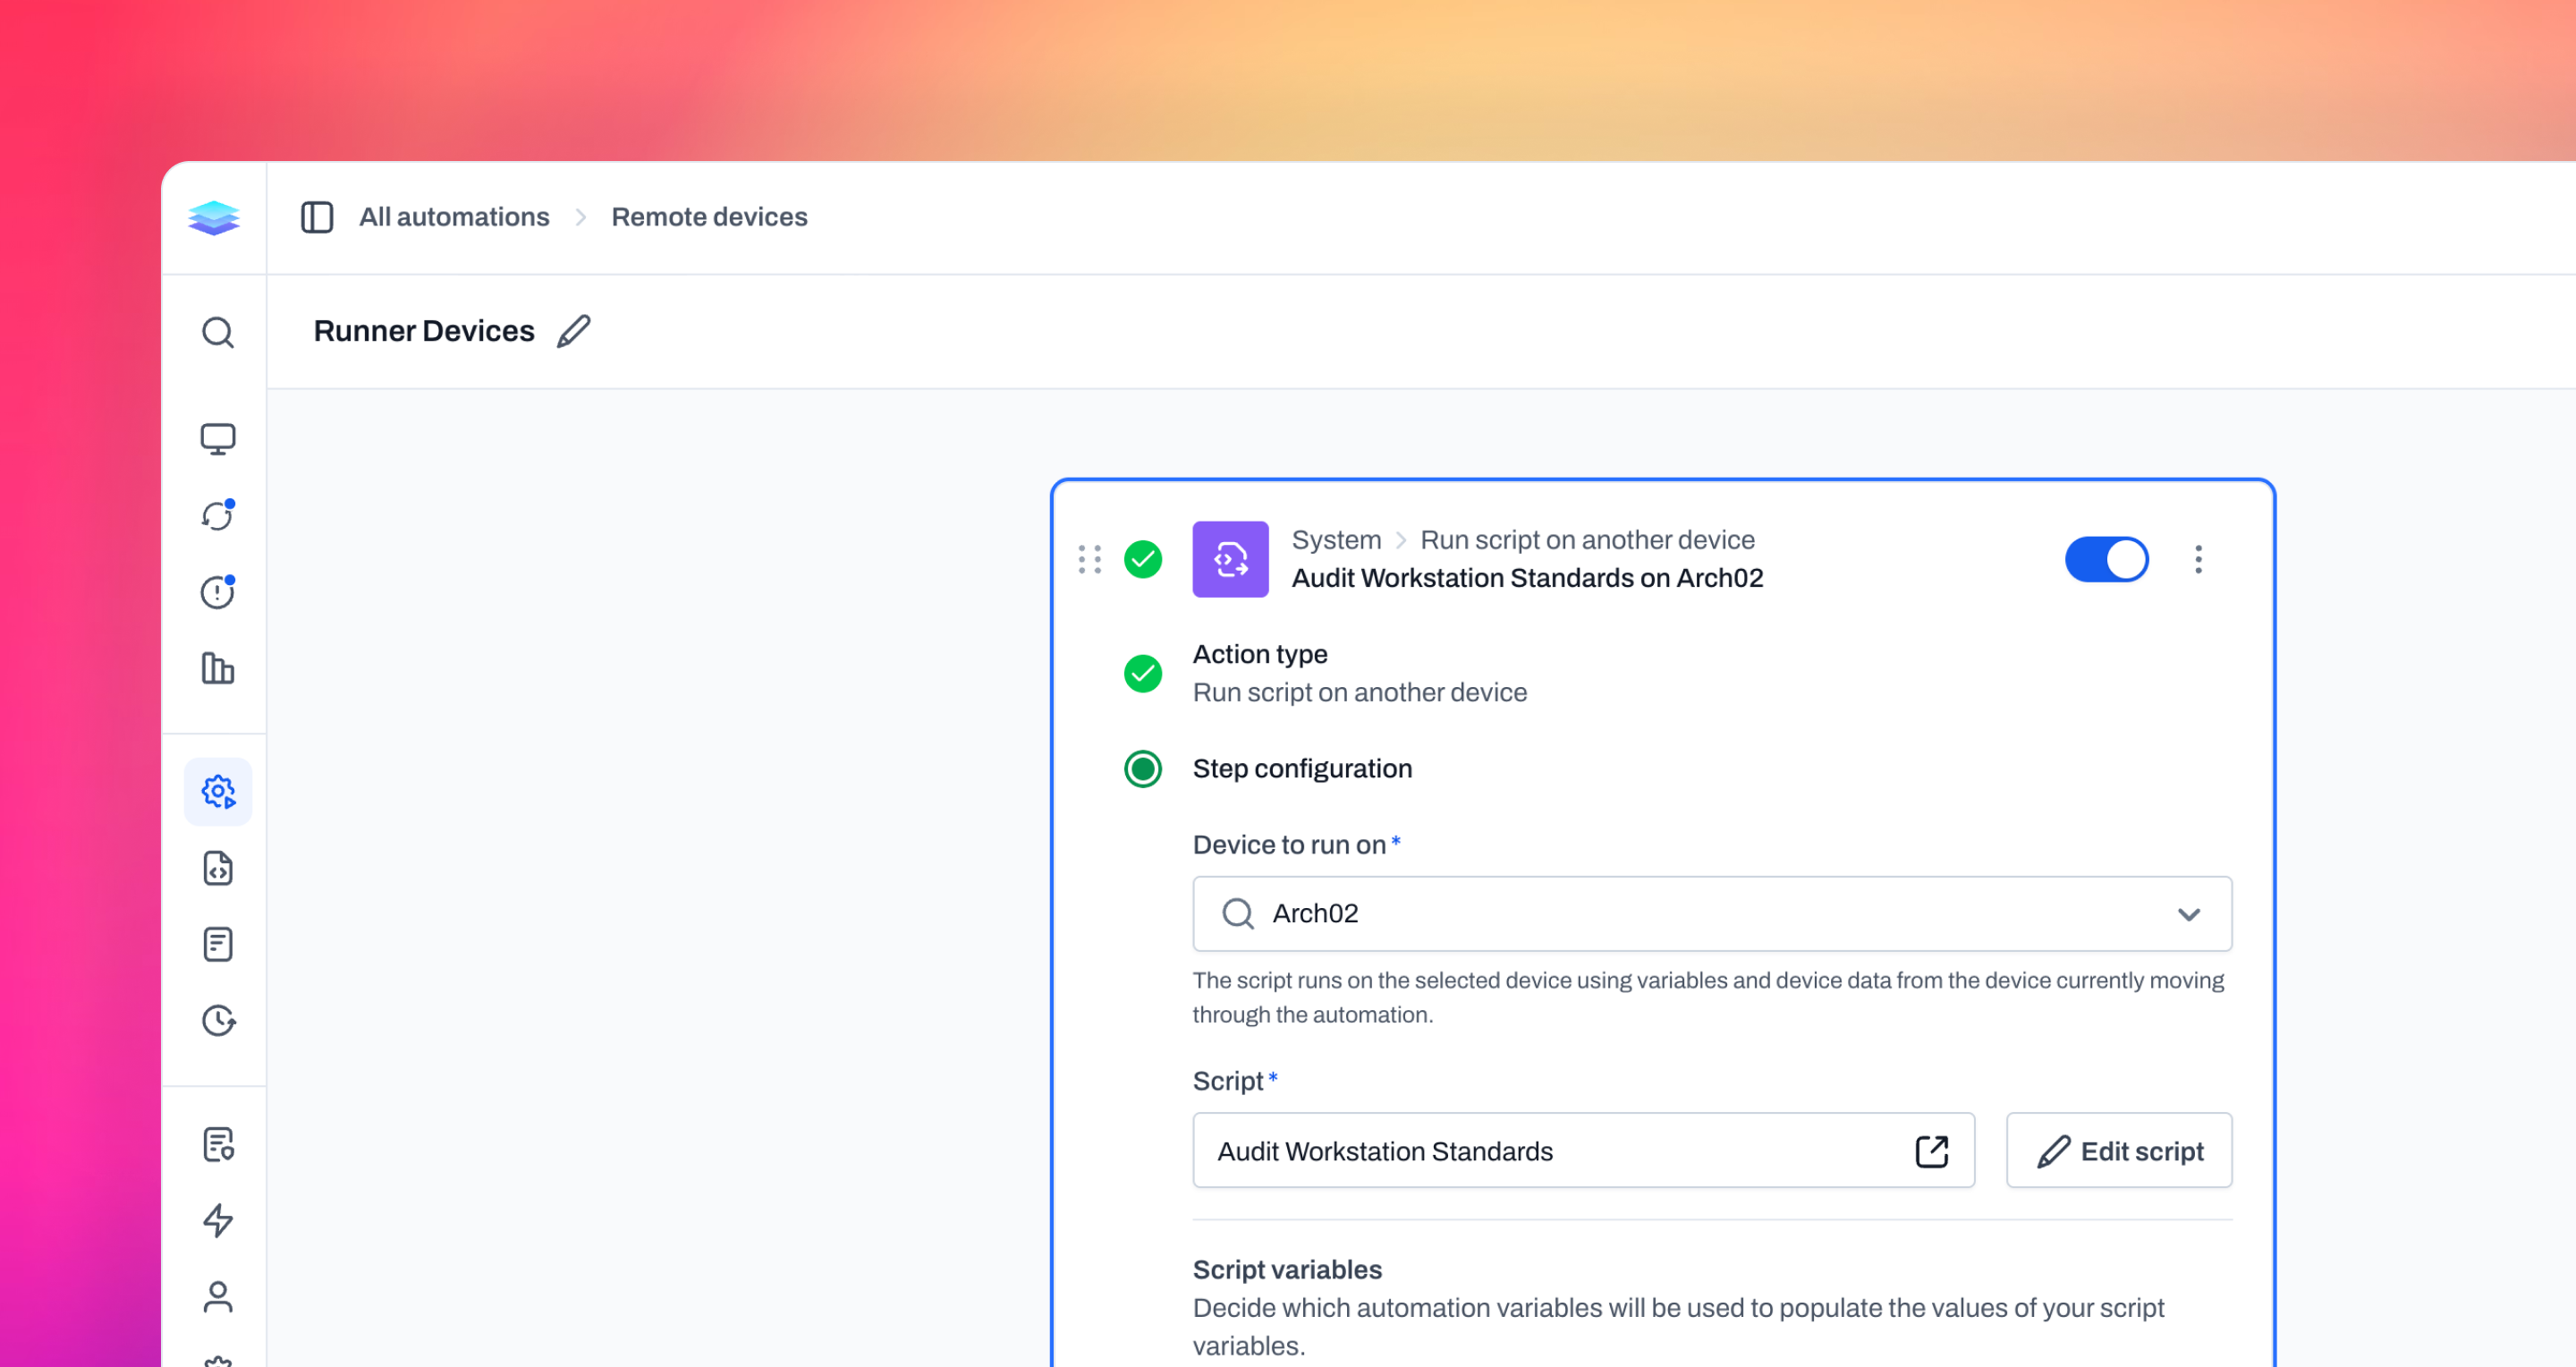Click the Runner Devices title text

pyautogui.click(x=424, y=331)
